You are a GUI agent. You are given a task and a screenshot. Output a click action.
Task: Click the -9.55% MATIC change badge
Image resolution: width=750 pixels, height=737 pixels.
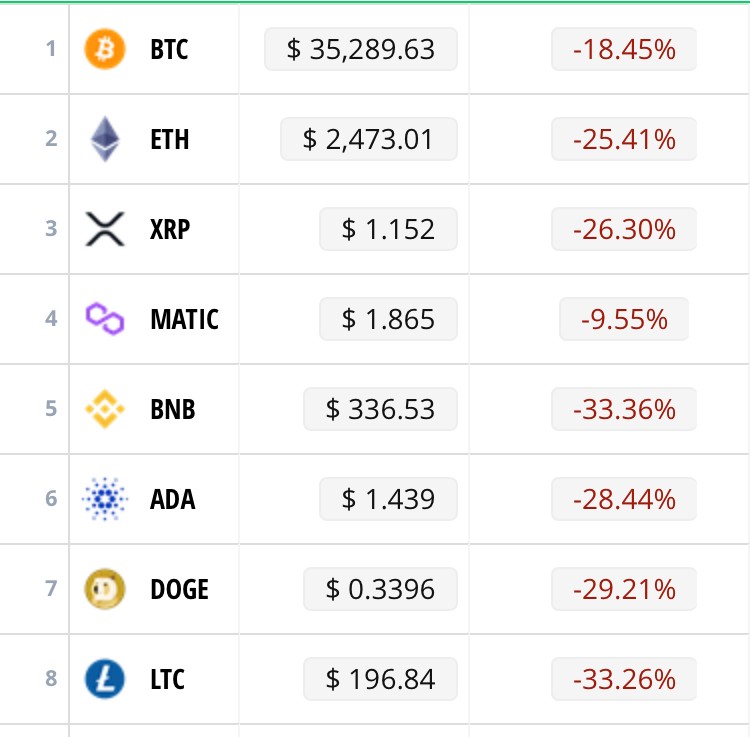624,319
